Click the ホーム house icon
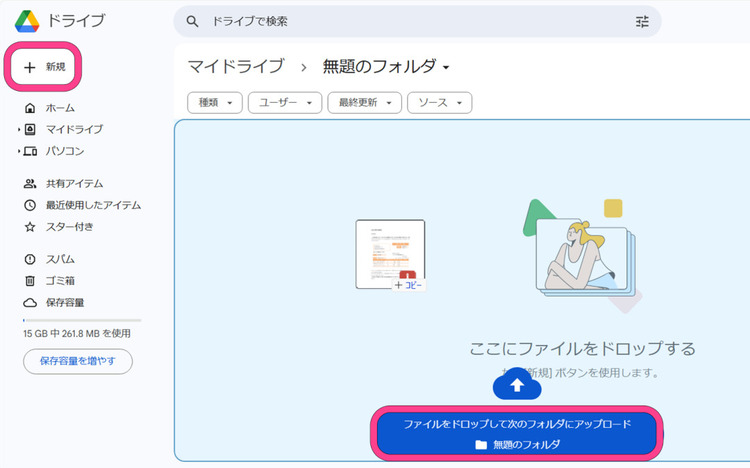The image size is (750, 468). click(30, 108)
